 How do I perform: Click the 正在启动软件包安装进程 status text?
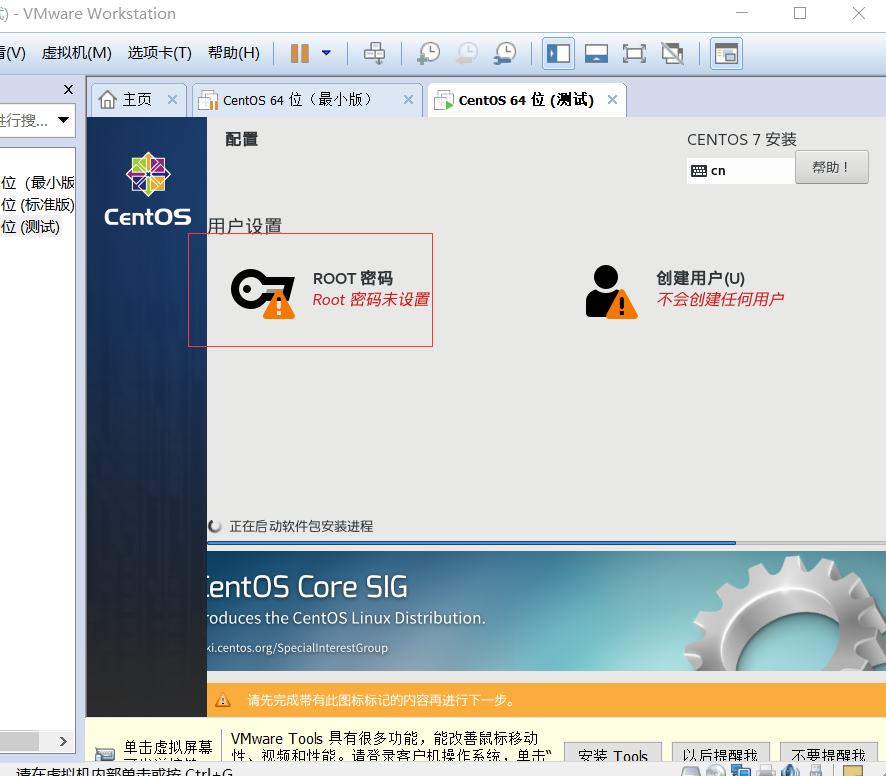coord(301,526)
